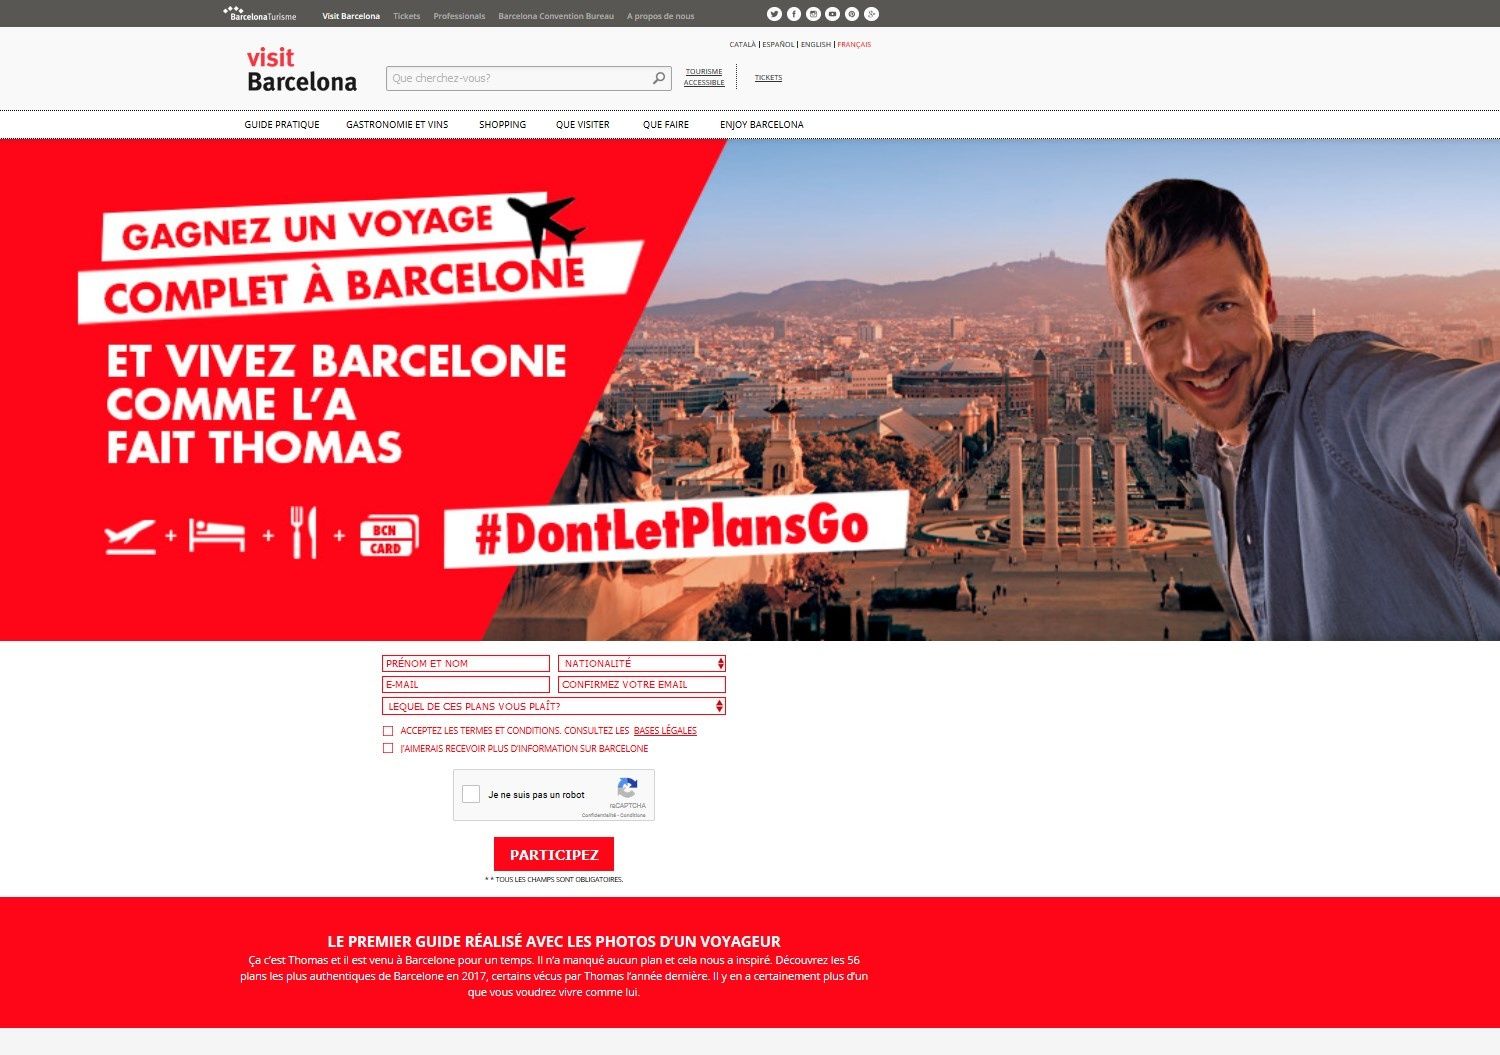Open the YouTube social icon
Screen dimensions: 1500x1055
(832, 14)
